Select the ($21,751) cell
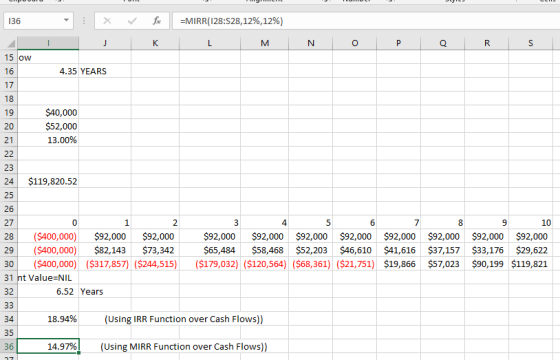Image resolution: width=560 pixels, height=360 pixels. [x=354, y=264]
